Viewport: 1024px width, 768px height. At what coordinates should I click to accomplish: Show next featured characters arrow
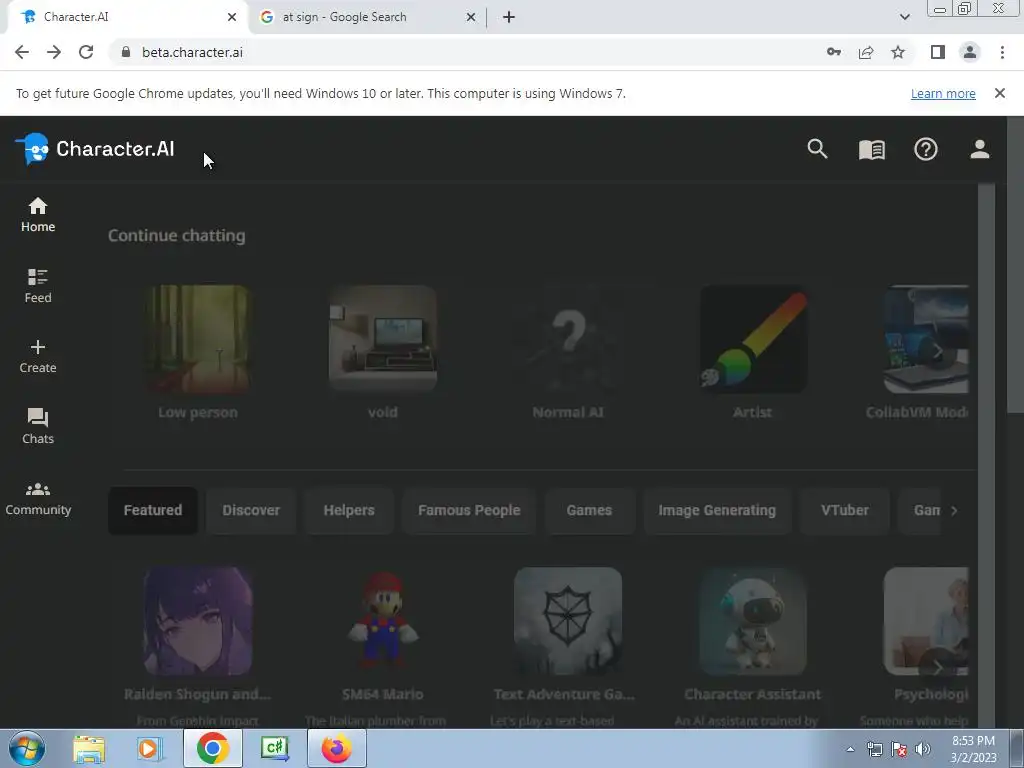tap(938, 667)
